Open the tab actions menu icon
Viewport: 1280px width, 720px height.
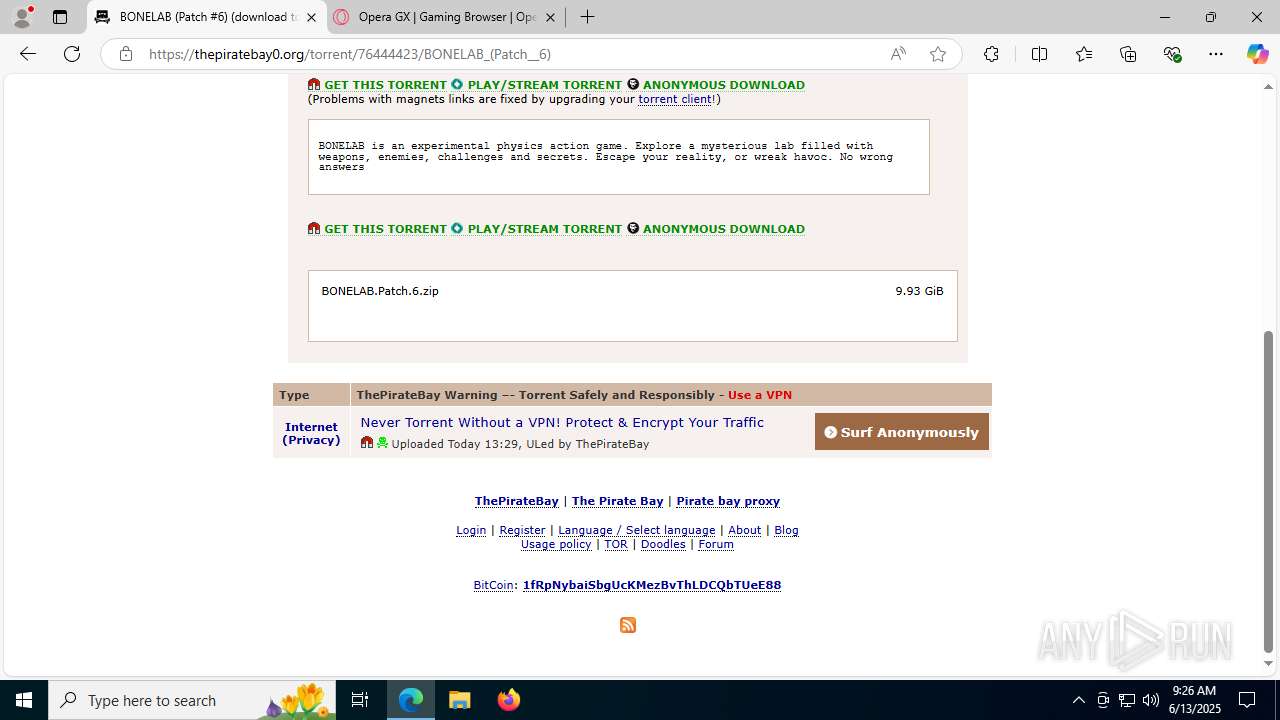(x=60, y=17)
